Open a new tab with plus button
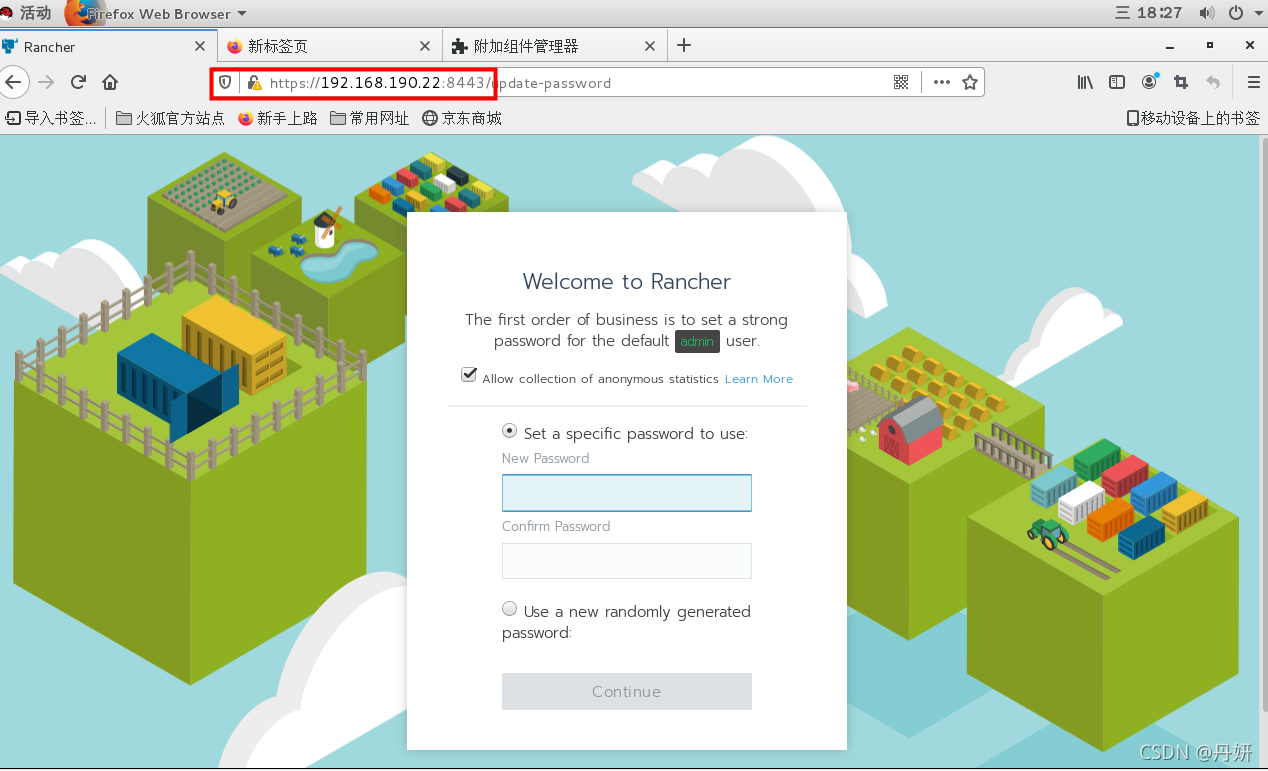The width and height of the screenshot is (1268, 771). 684,45
